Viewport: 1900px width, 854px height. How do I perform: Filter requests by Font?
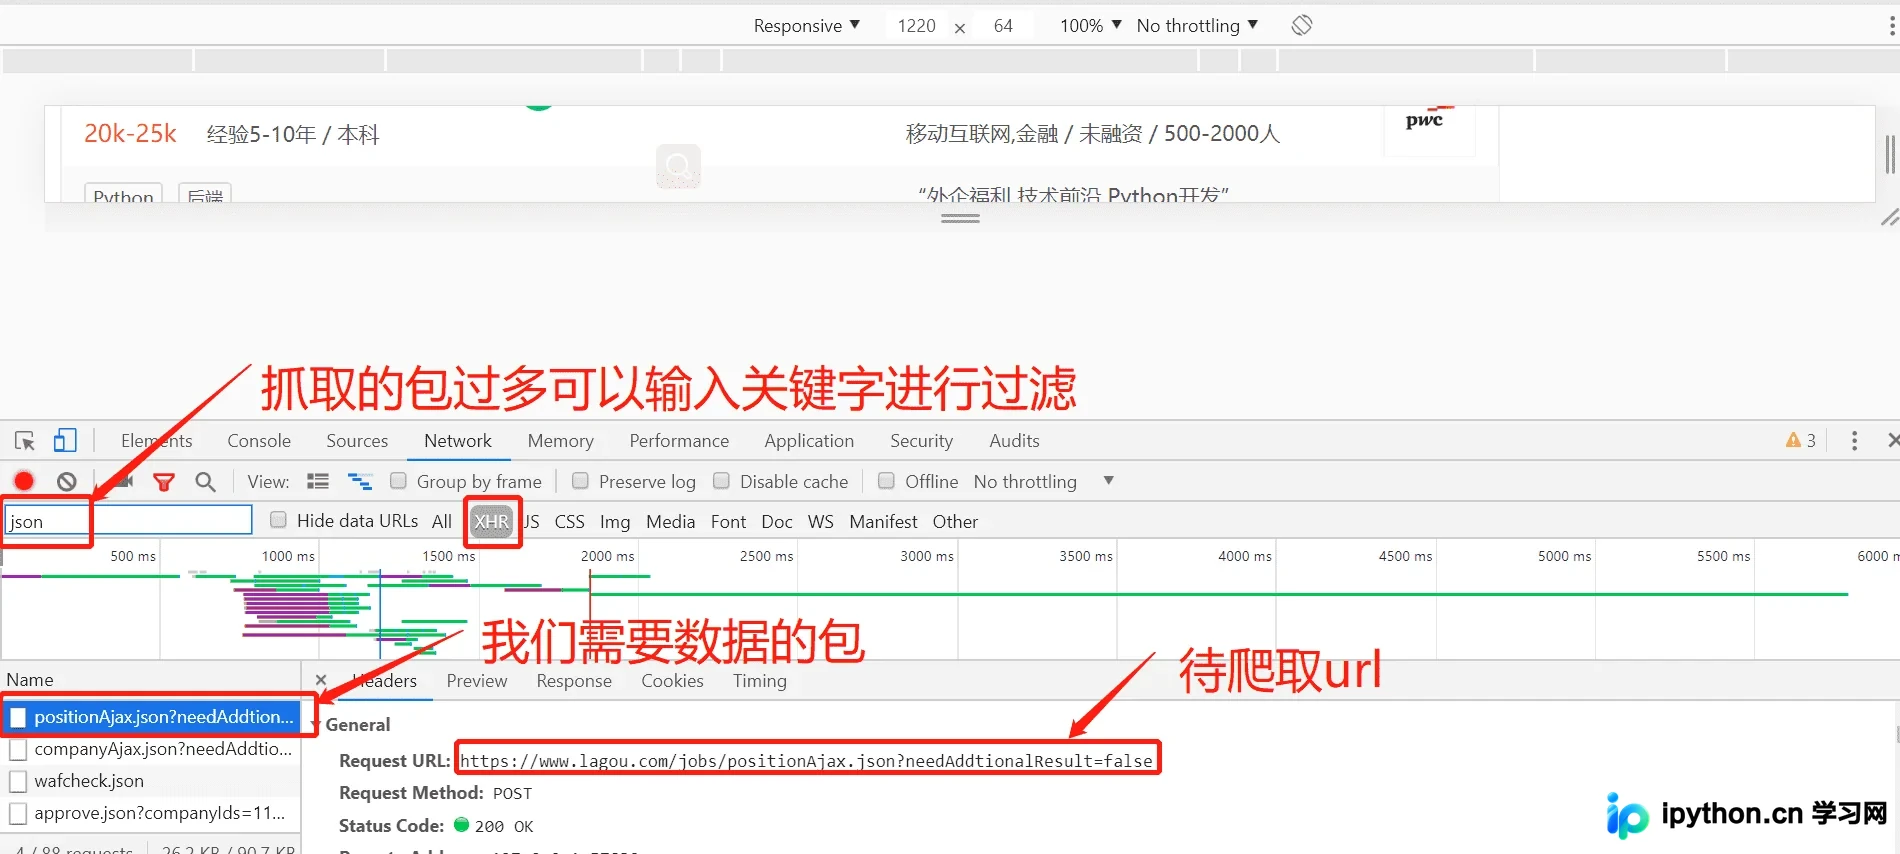tap(728, 521)
